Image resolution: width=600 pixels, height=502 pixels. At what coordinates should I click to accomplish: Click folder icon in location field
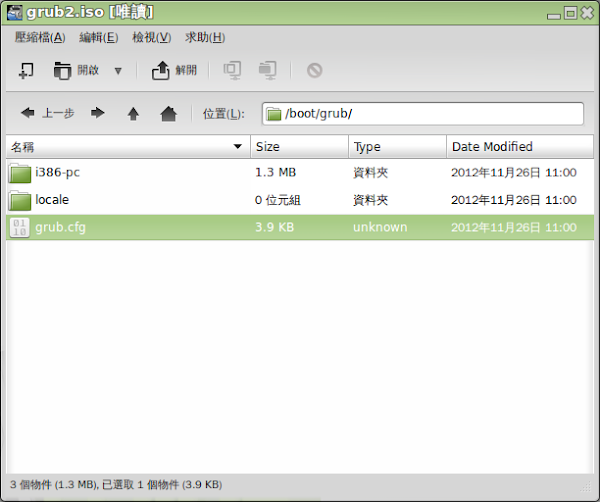coord(274,114)
